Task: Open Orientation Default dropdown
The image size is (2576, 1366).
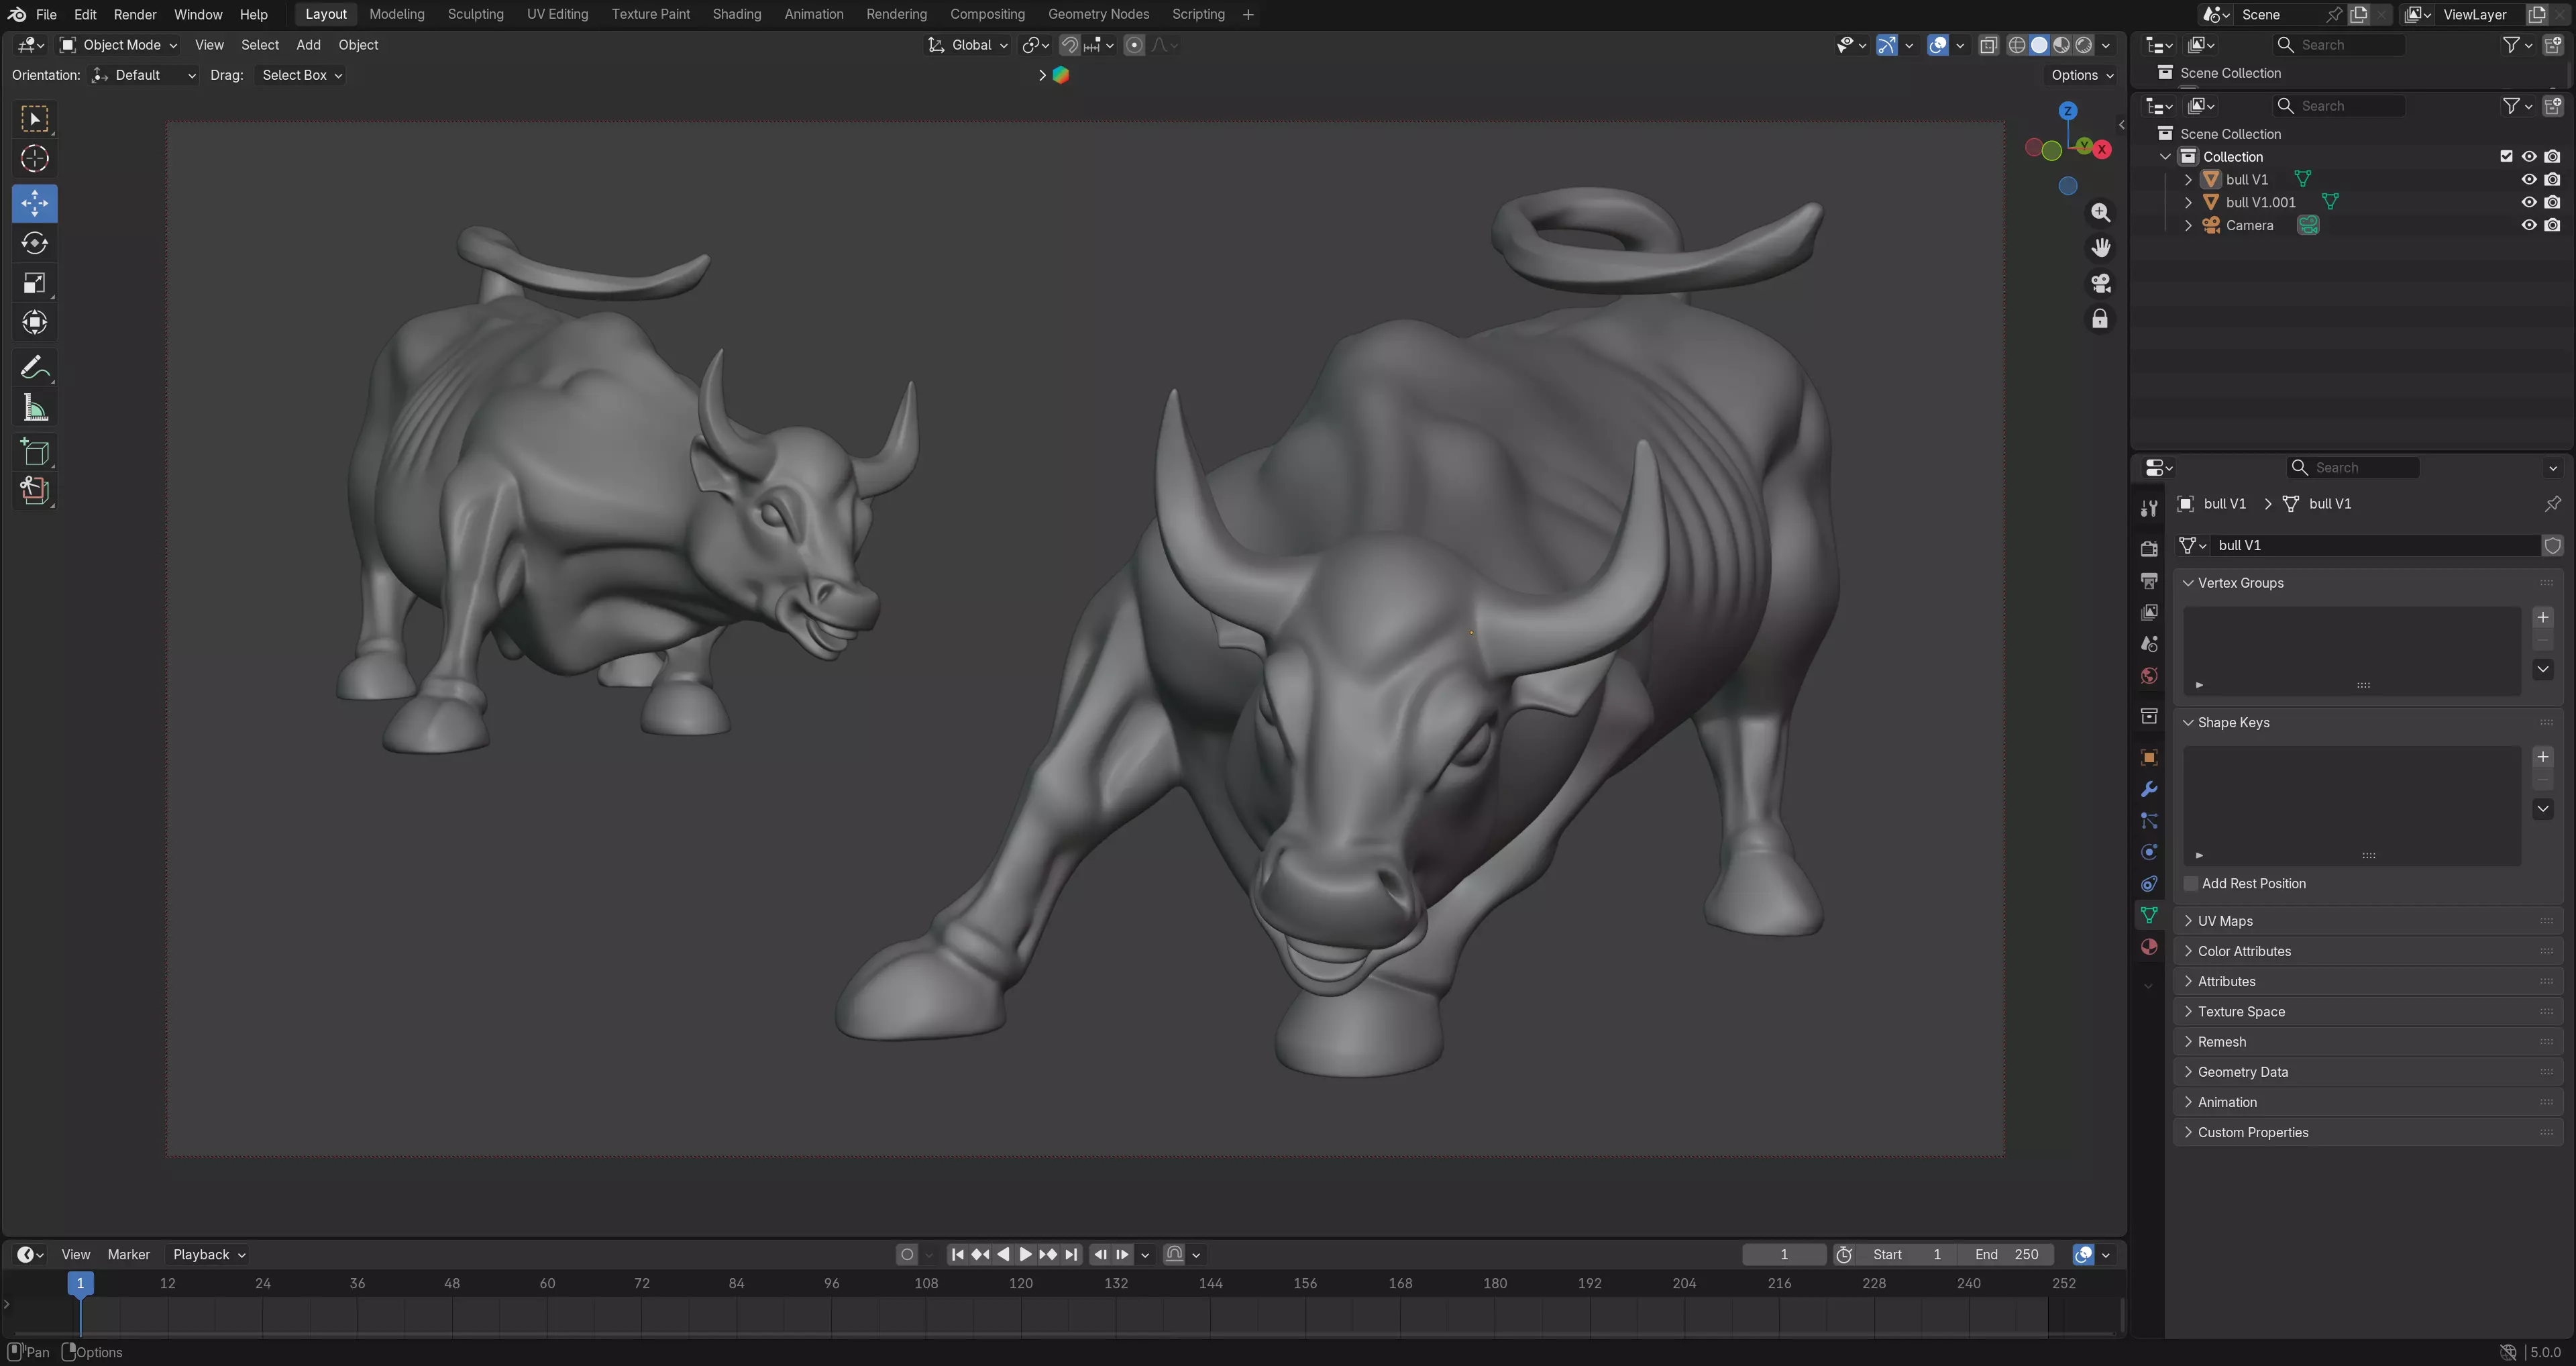Action: coord(144,75)
